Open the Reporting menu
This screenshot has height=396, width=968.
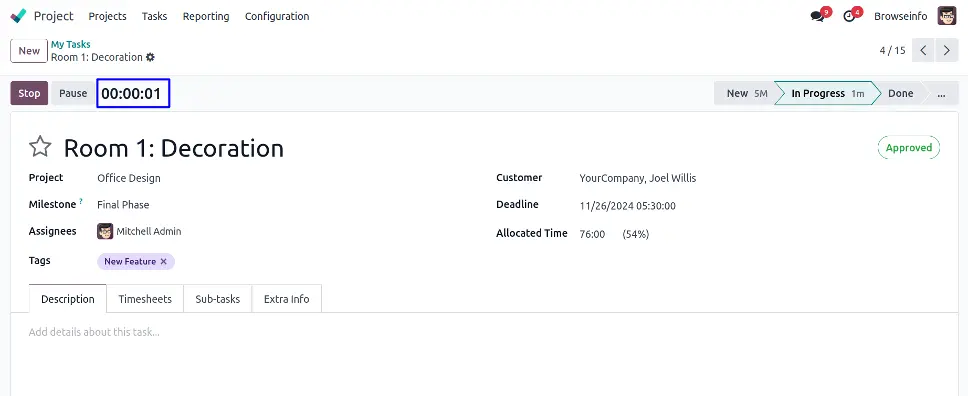[206, 17]
